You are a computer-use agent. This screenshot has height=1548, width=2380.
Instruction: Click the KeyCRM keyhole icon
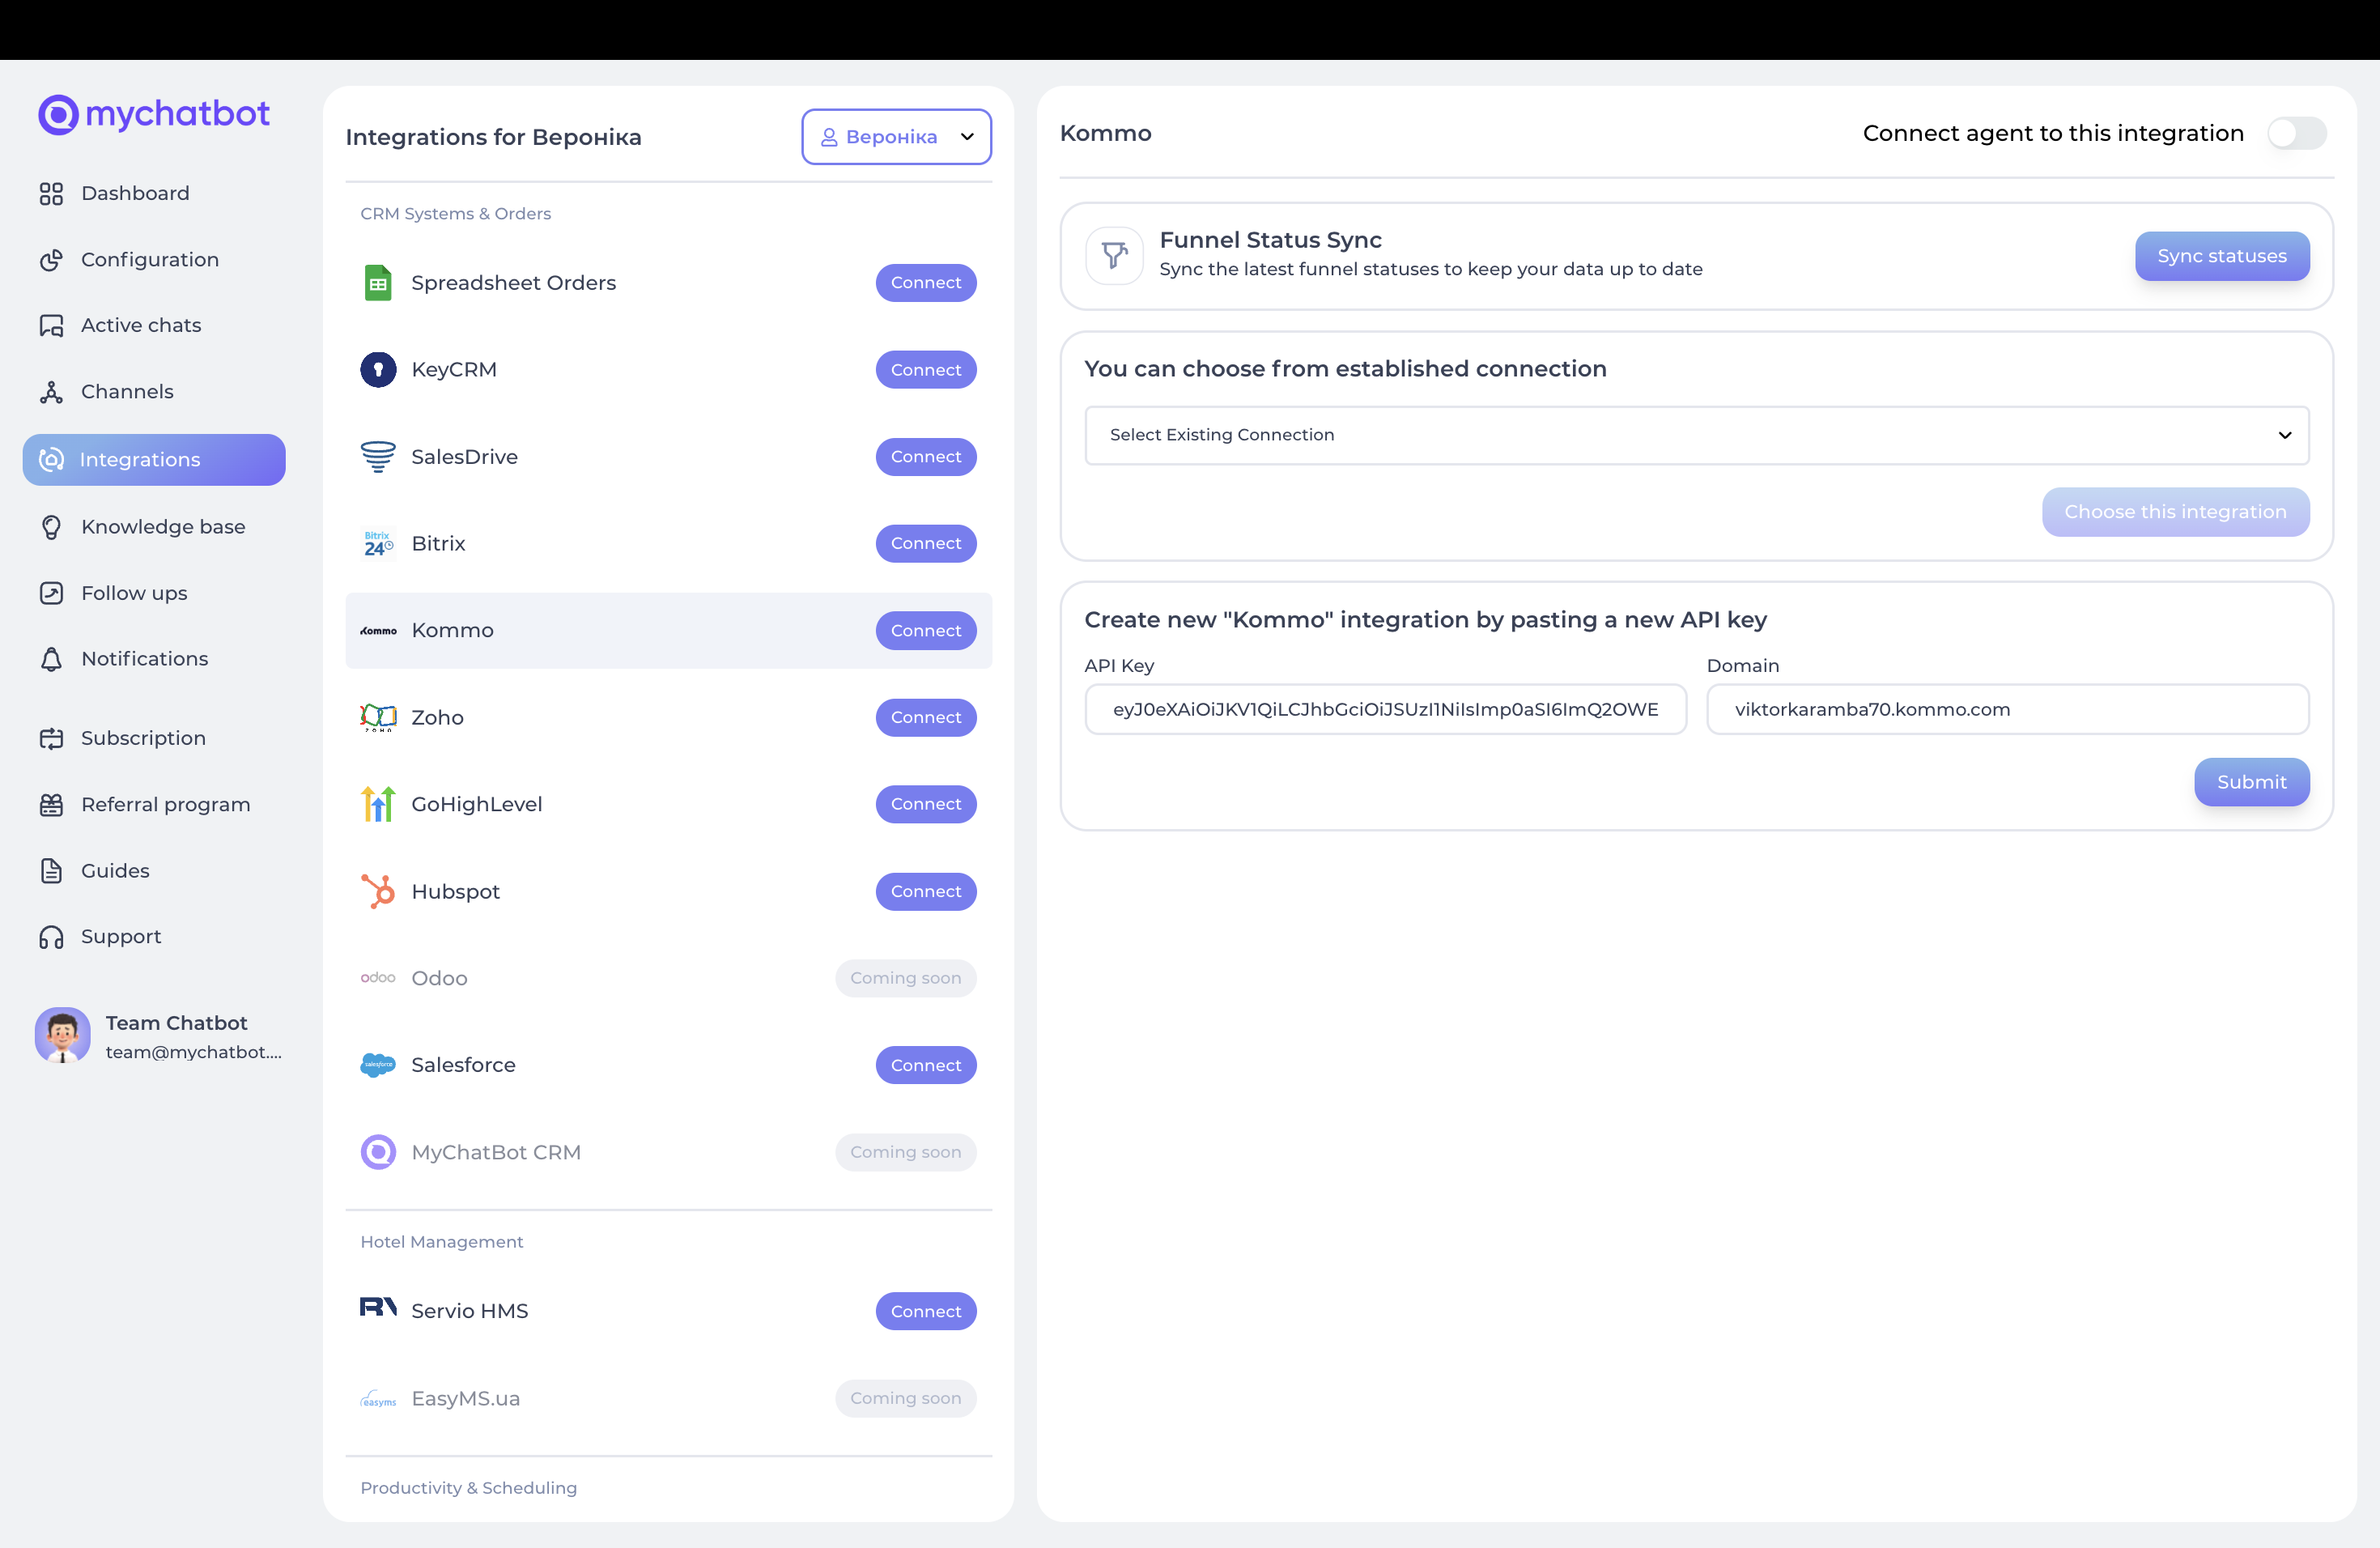(378, 370)
